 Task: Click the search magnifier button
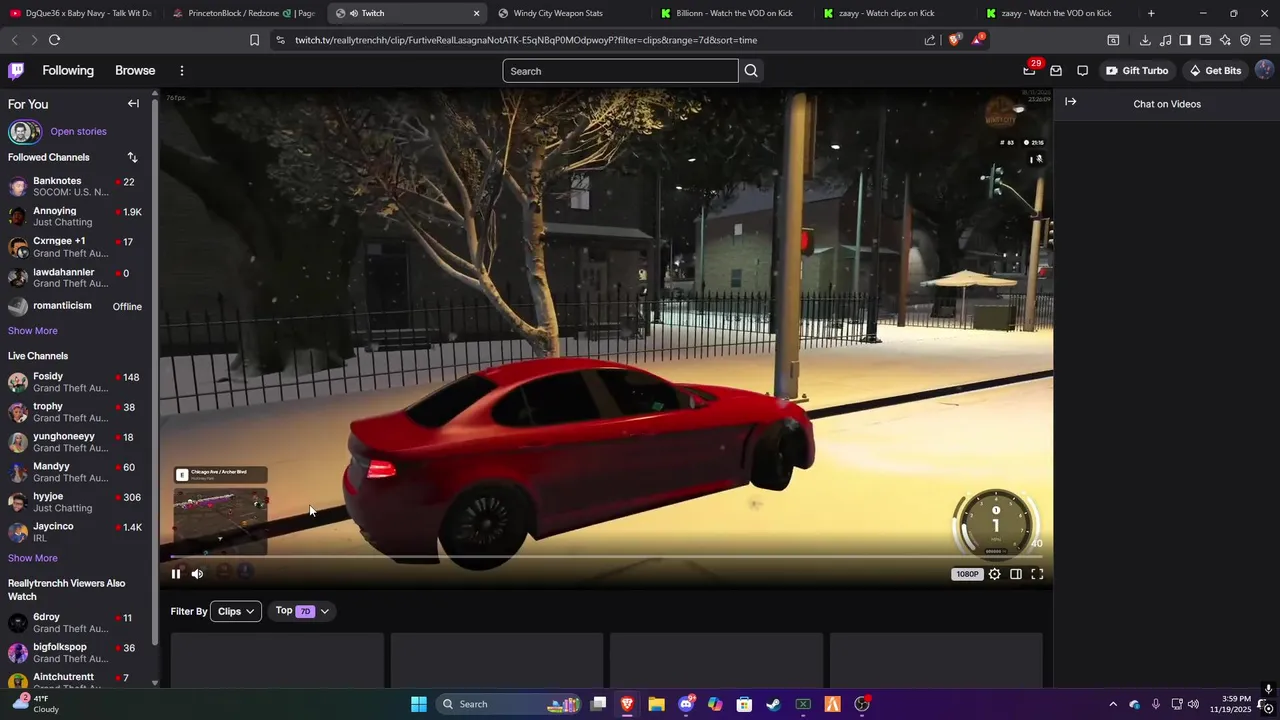pos(751,71)
